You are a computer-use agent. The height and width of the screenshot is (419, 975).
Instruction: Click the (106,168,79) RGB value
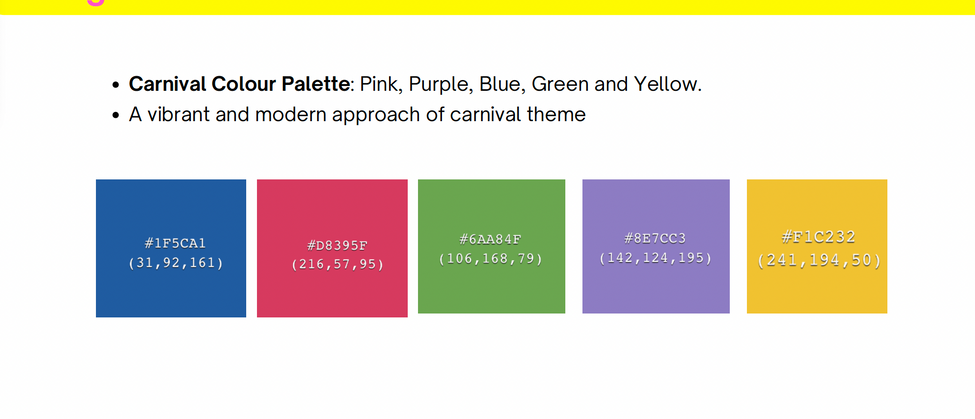[x=490, y=259]
